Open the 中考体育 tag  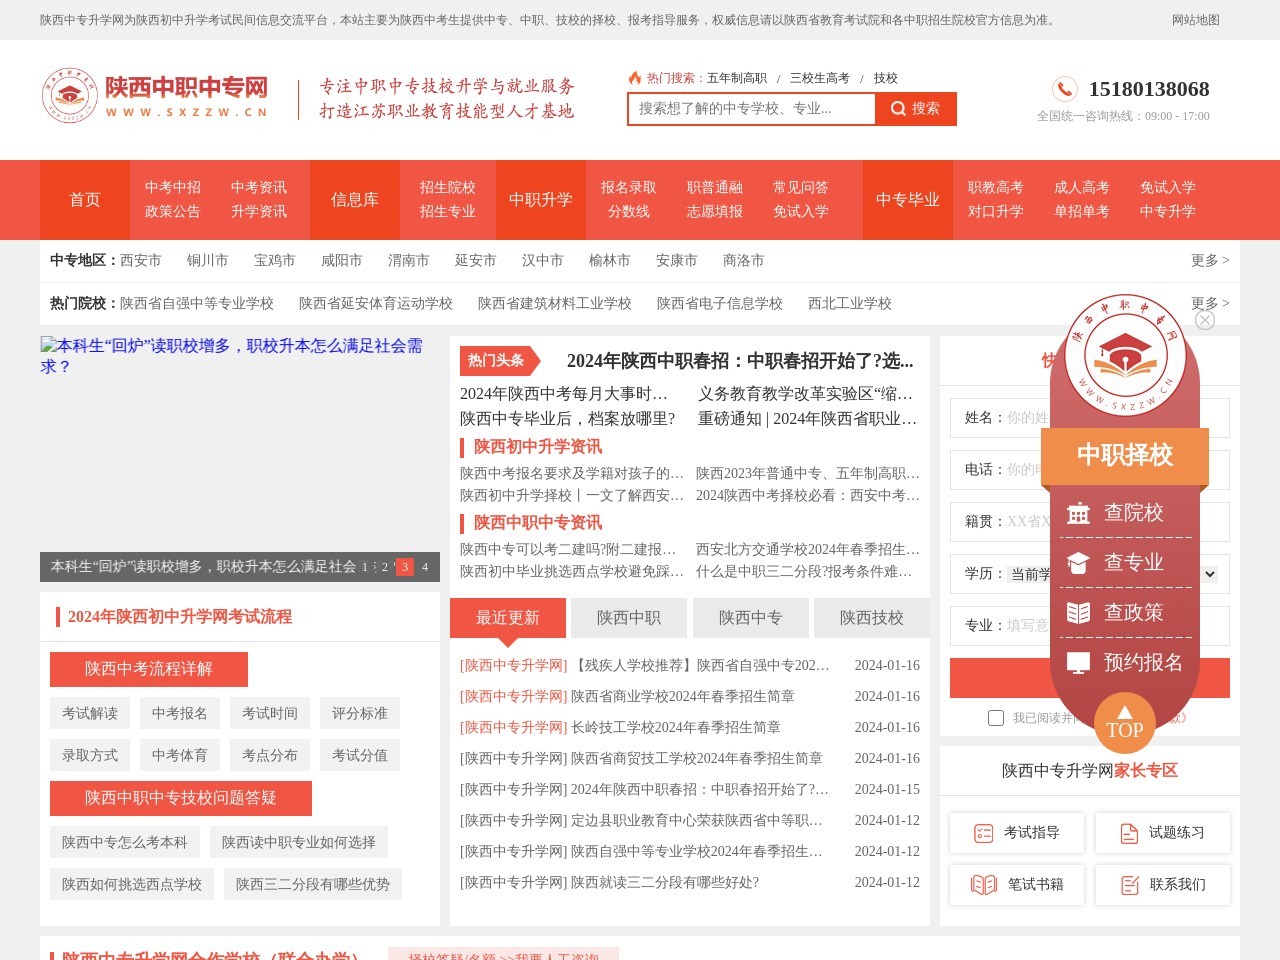pyautogui.click(x=180, y=755)
